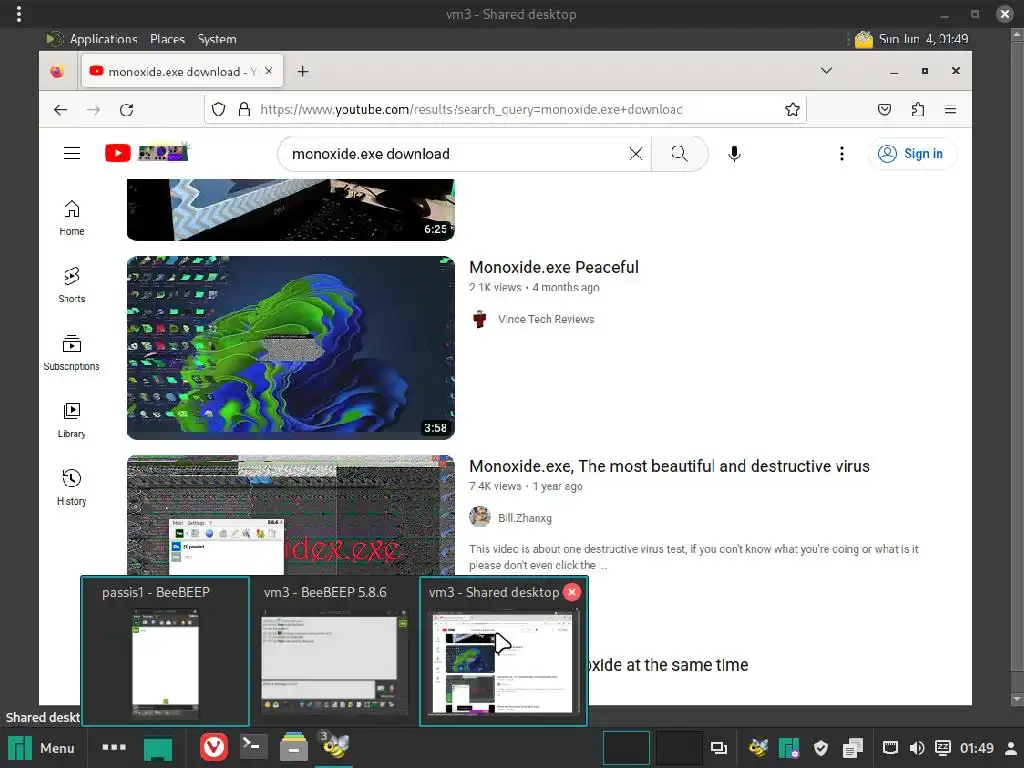
Task: Open the YouTube guide hamburger menu
Action: [72, 153]
